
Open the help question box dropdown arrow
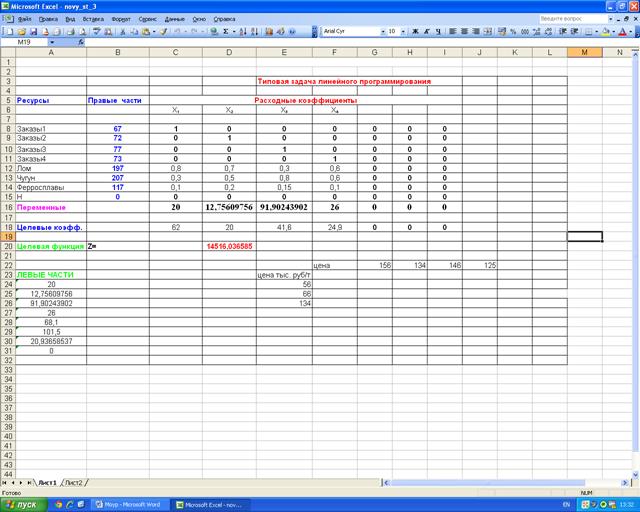(611, 19)
